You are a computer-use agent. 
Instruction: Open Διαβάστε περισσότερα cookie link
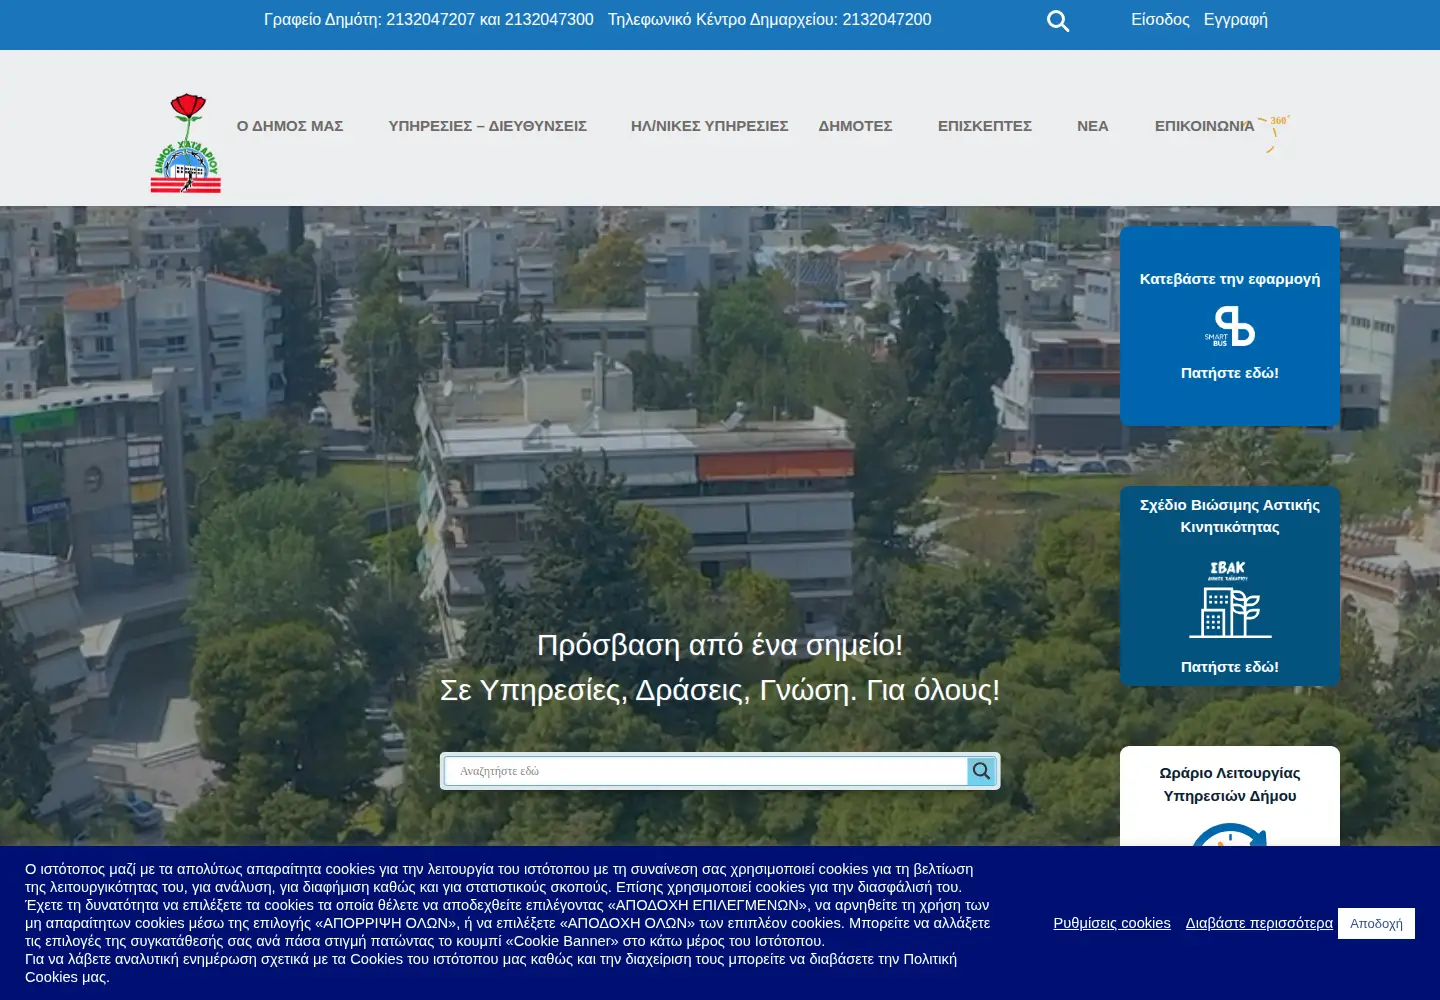1259,923
